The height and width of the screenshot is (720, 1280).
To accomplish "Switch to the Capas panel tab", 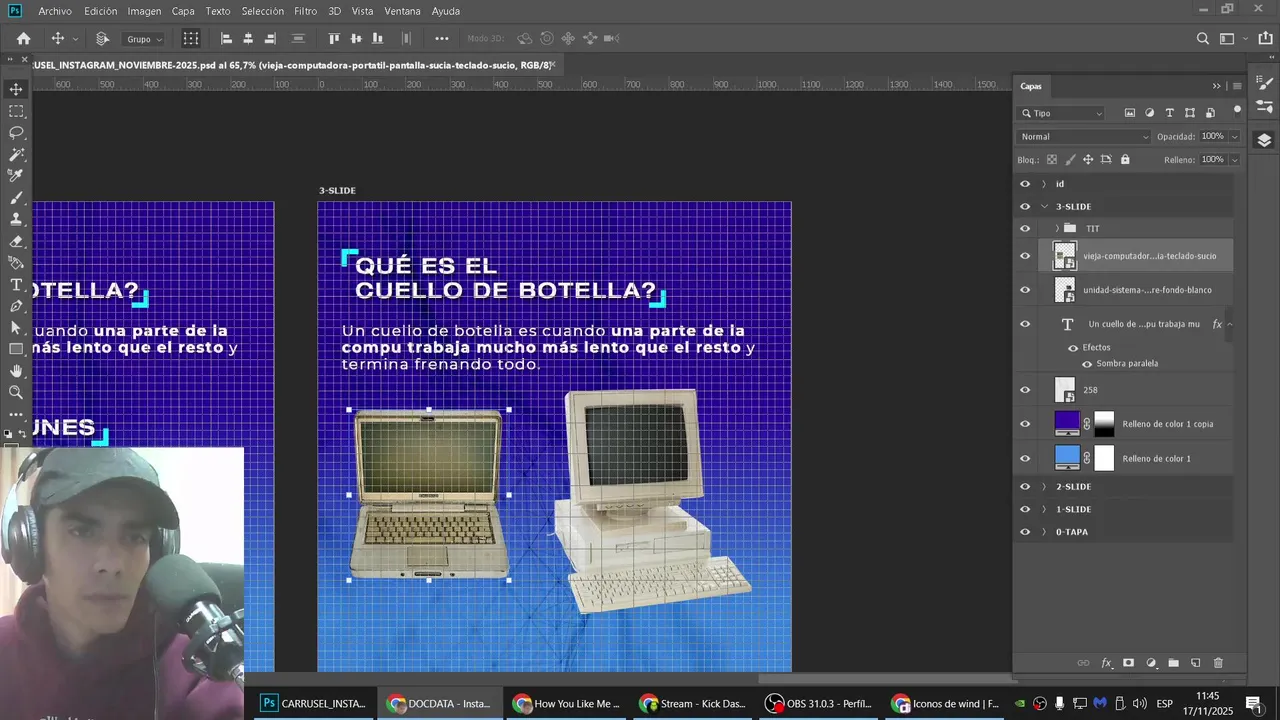I will pyautogui.click(x=1031, y=86).
